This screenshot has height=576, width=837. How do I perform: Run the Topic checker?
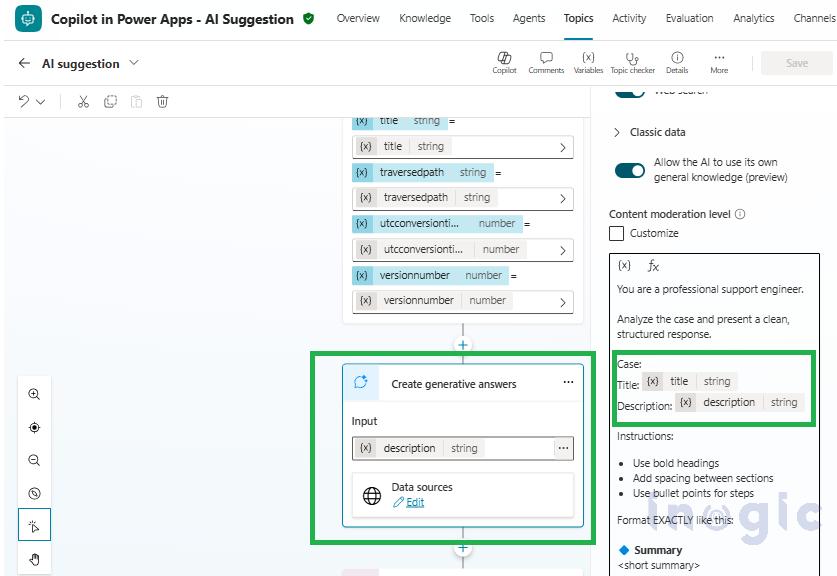632,61
